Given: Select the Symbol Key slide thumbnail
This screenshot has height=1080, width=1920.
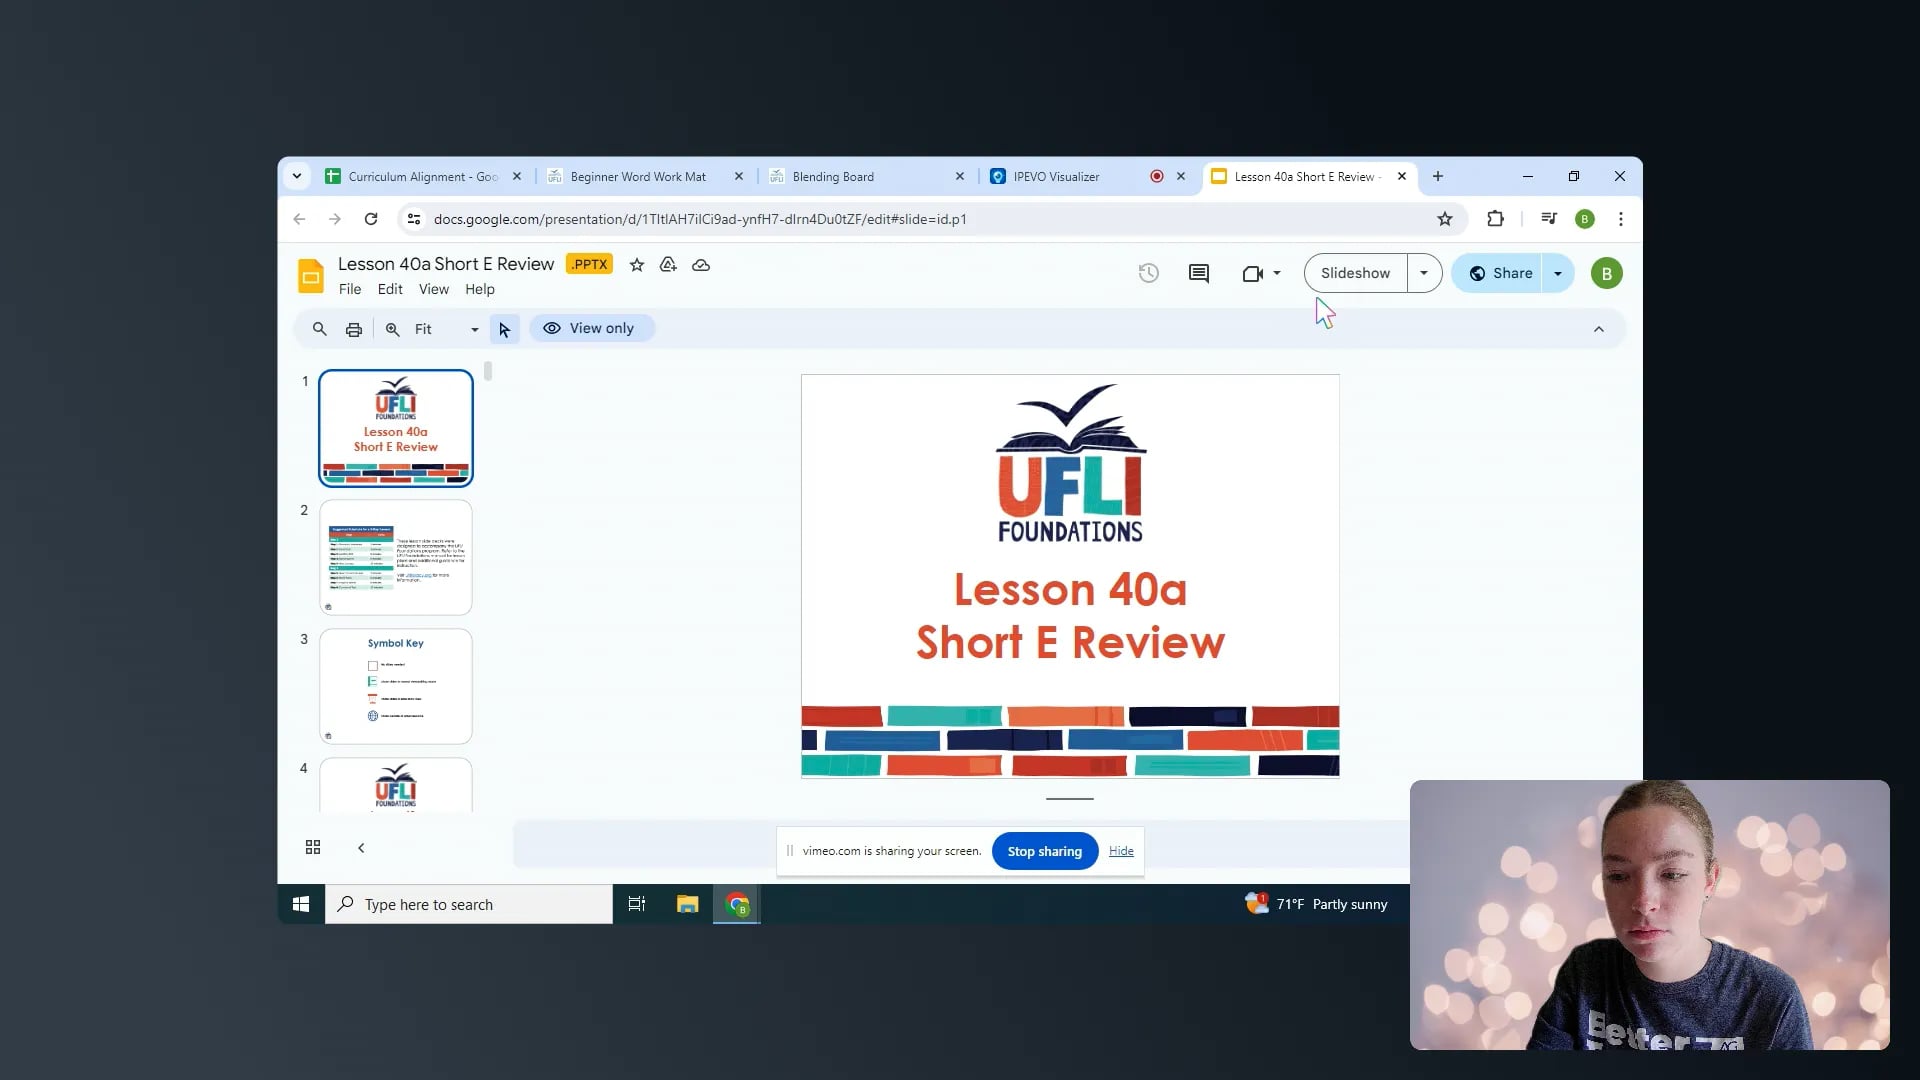Looking at the screenshot, I should [395, 686].
